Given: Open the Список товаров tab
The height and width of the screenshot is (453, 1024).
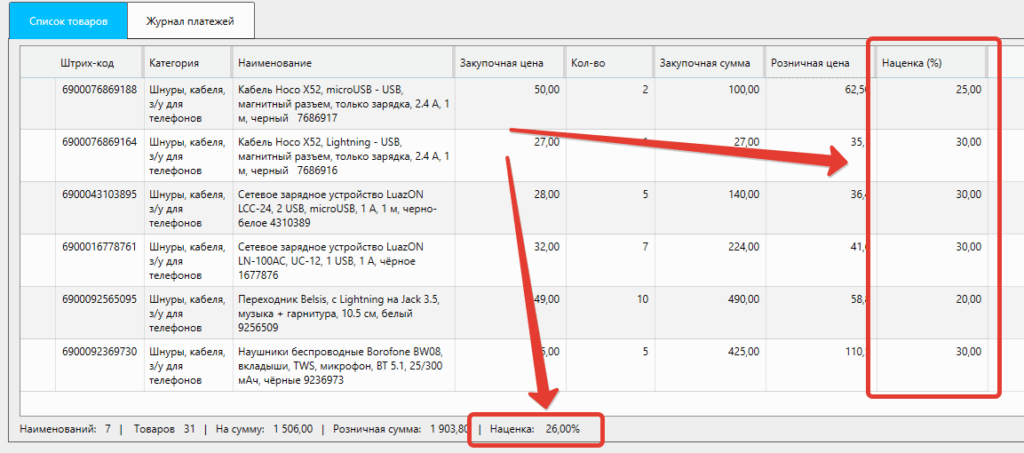Looking at the screenshot, I should (x=64, y=21).
